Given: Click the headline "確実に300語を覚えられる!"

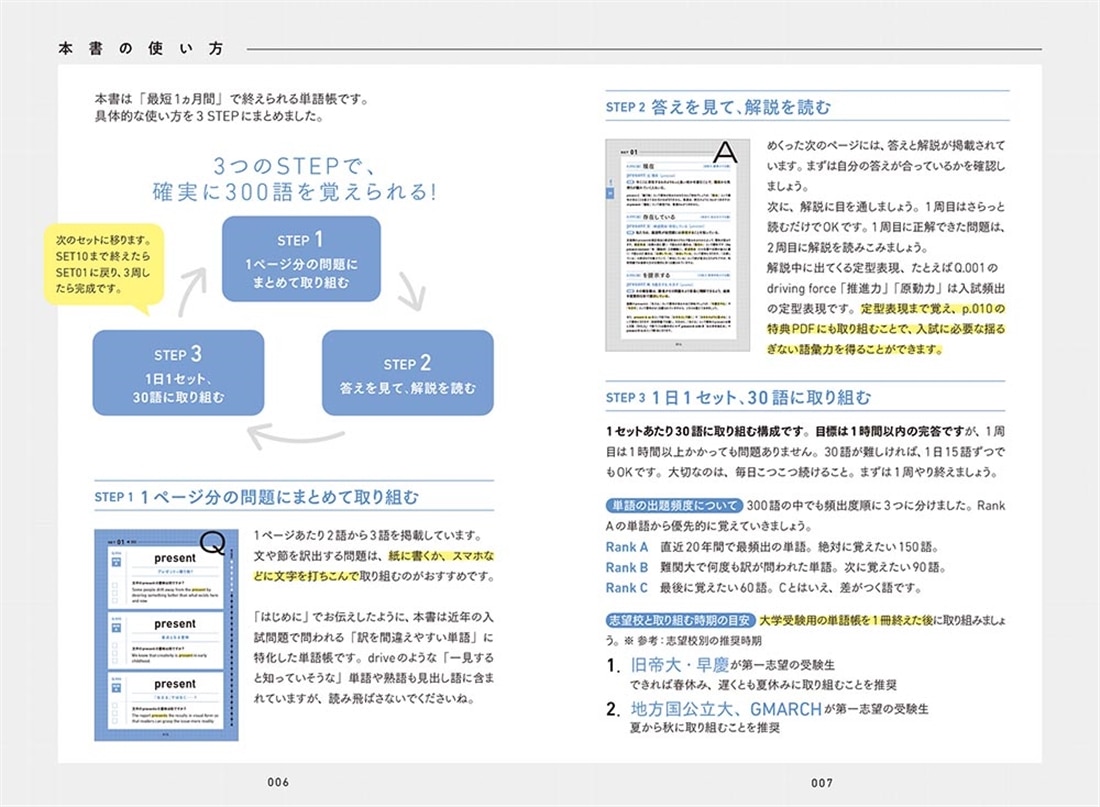Looking at the screenshot, I should point(295,192).
